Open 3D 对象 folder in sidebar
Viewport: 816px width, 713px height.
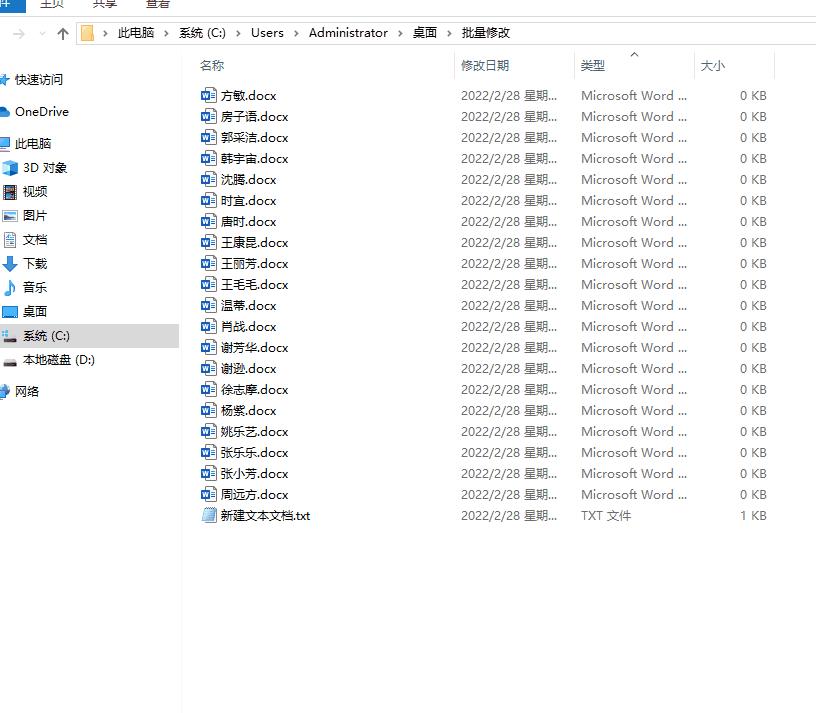44,168
